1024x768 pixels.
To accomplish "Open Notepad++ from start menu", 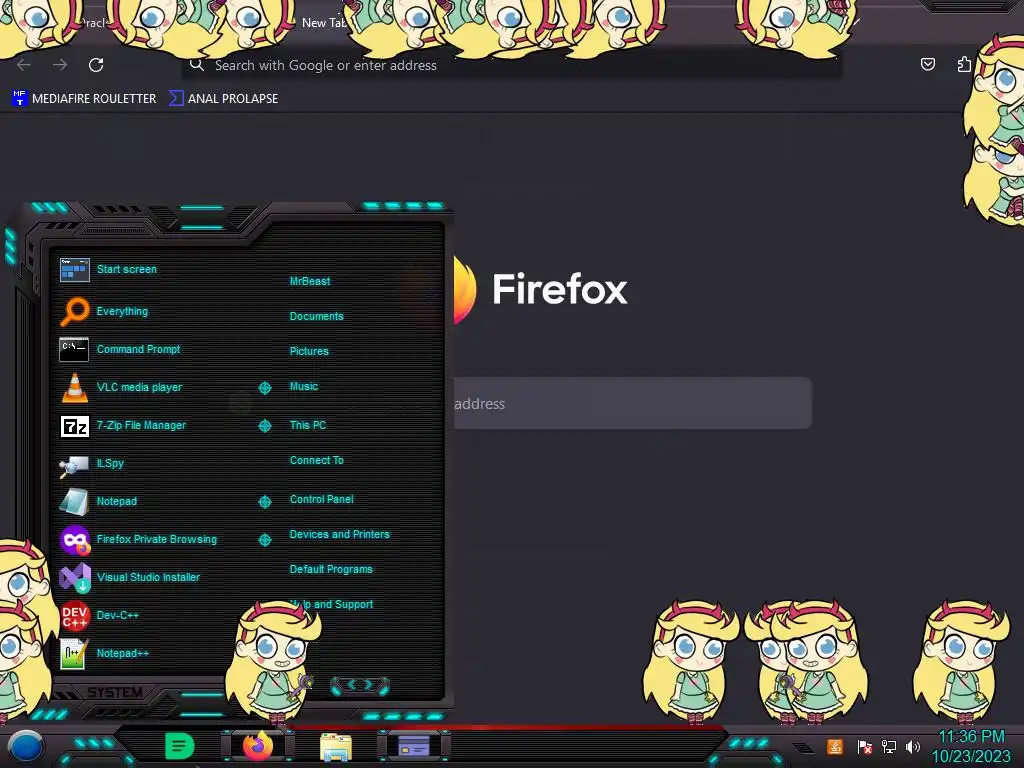I will tap(104, 653).
